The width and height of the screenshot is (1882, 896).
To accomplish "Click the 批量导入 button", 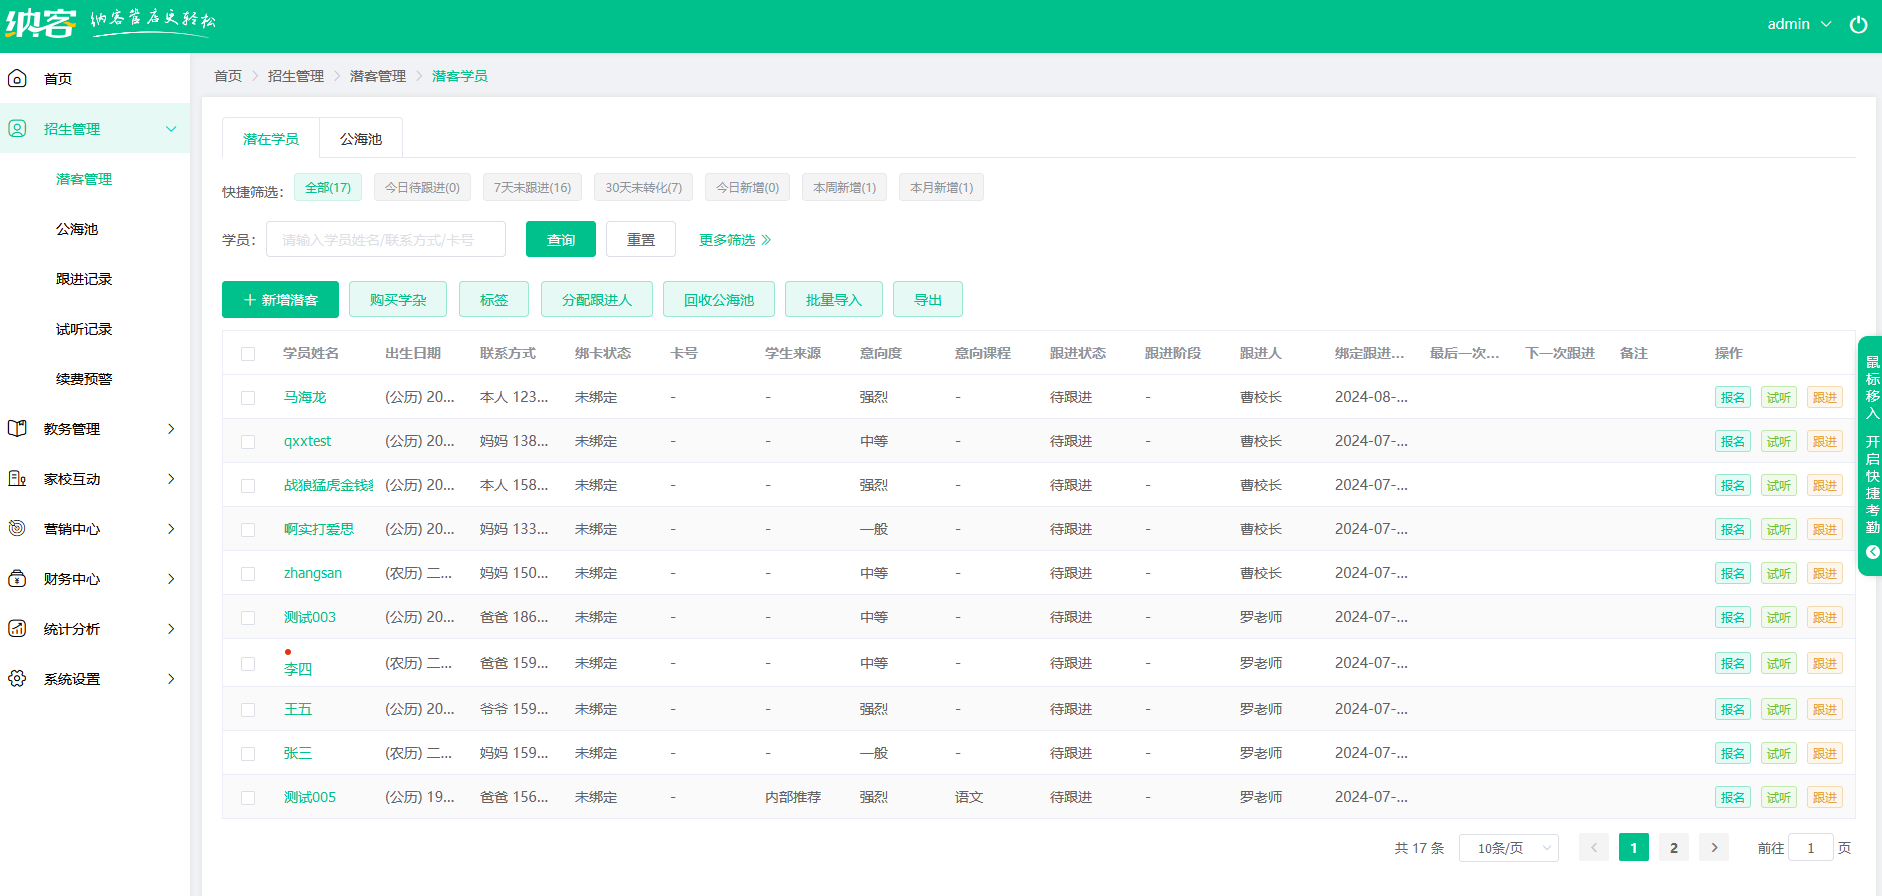I will (834, 300).
